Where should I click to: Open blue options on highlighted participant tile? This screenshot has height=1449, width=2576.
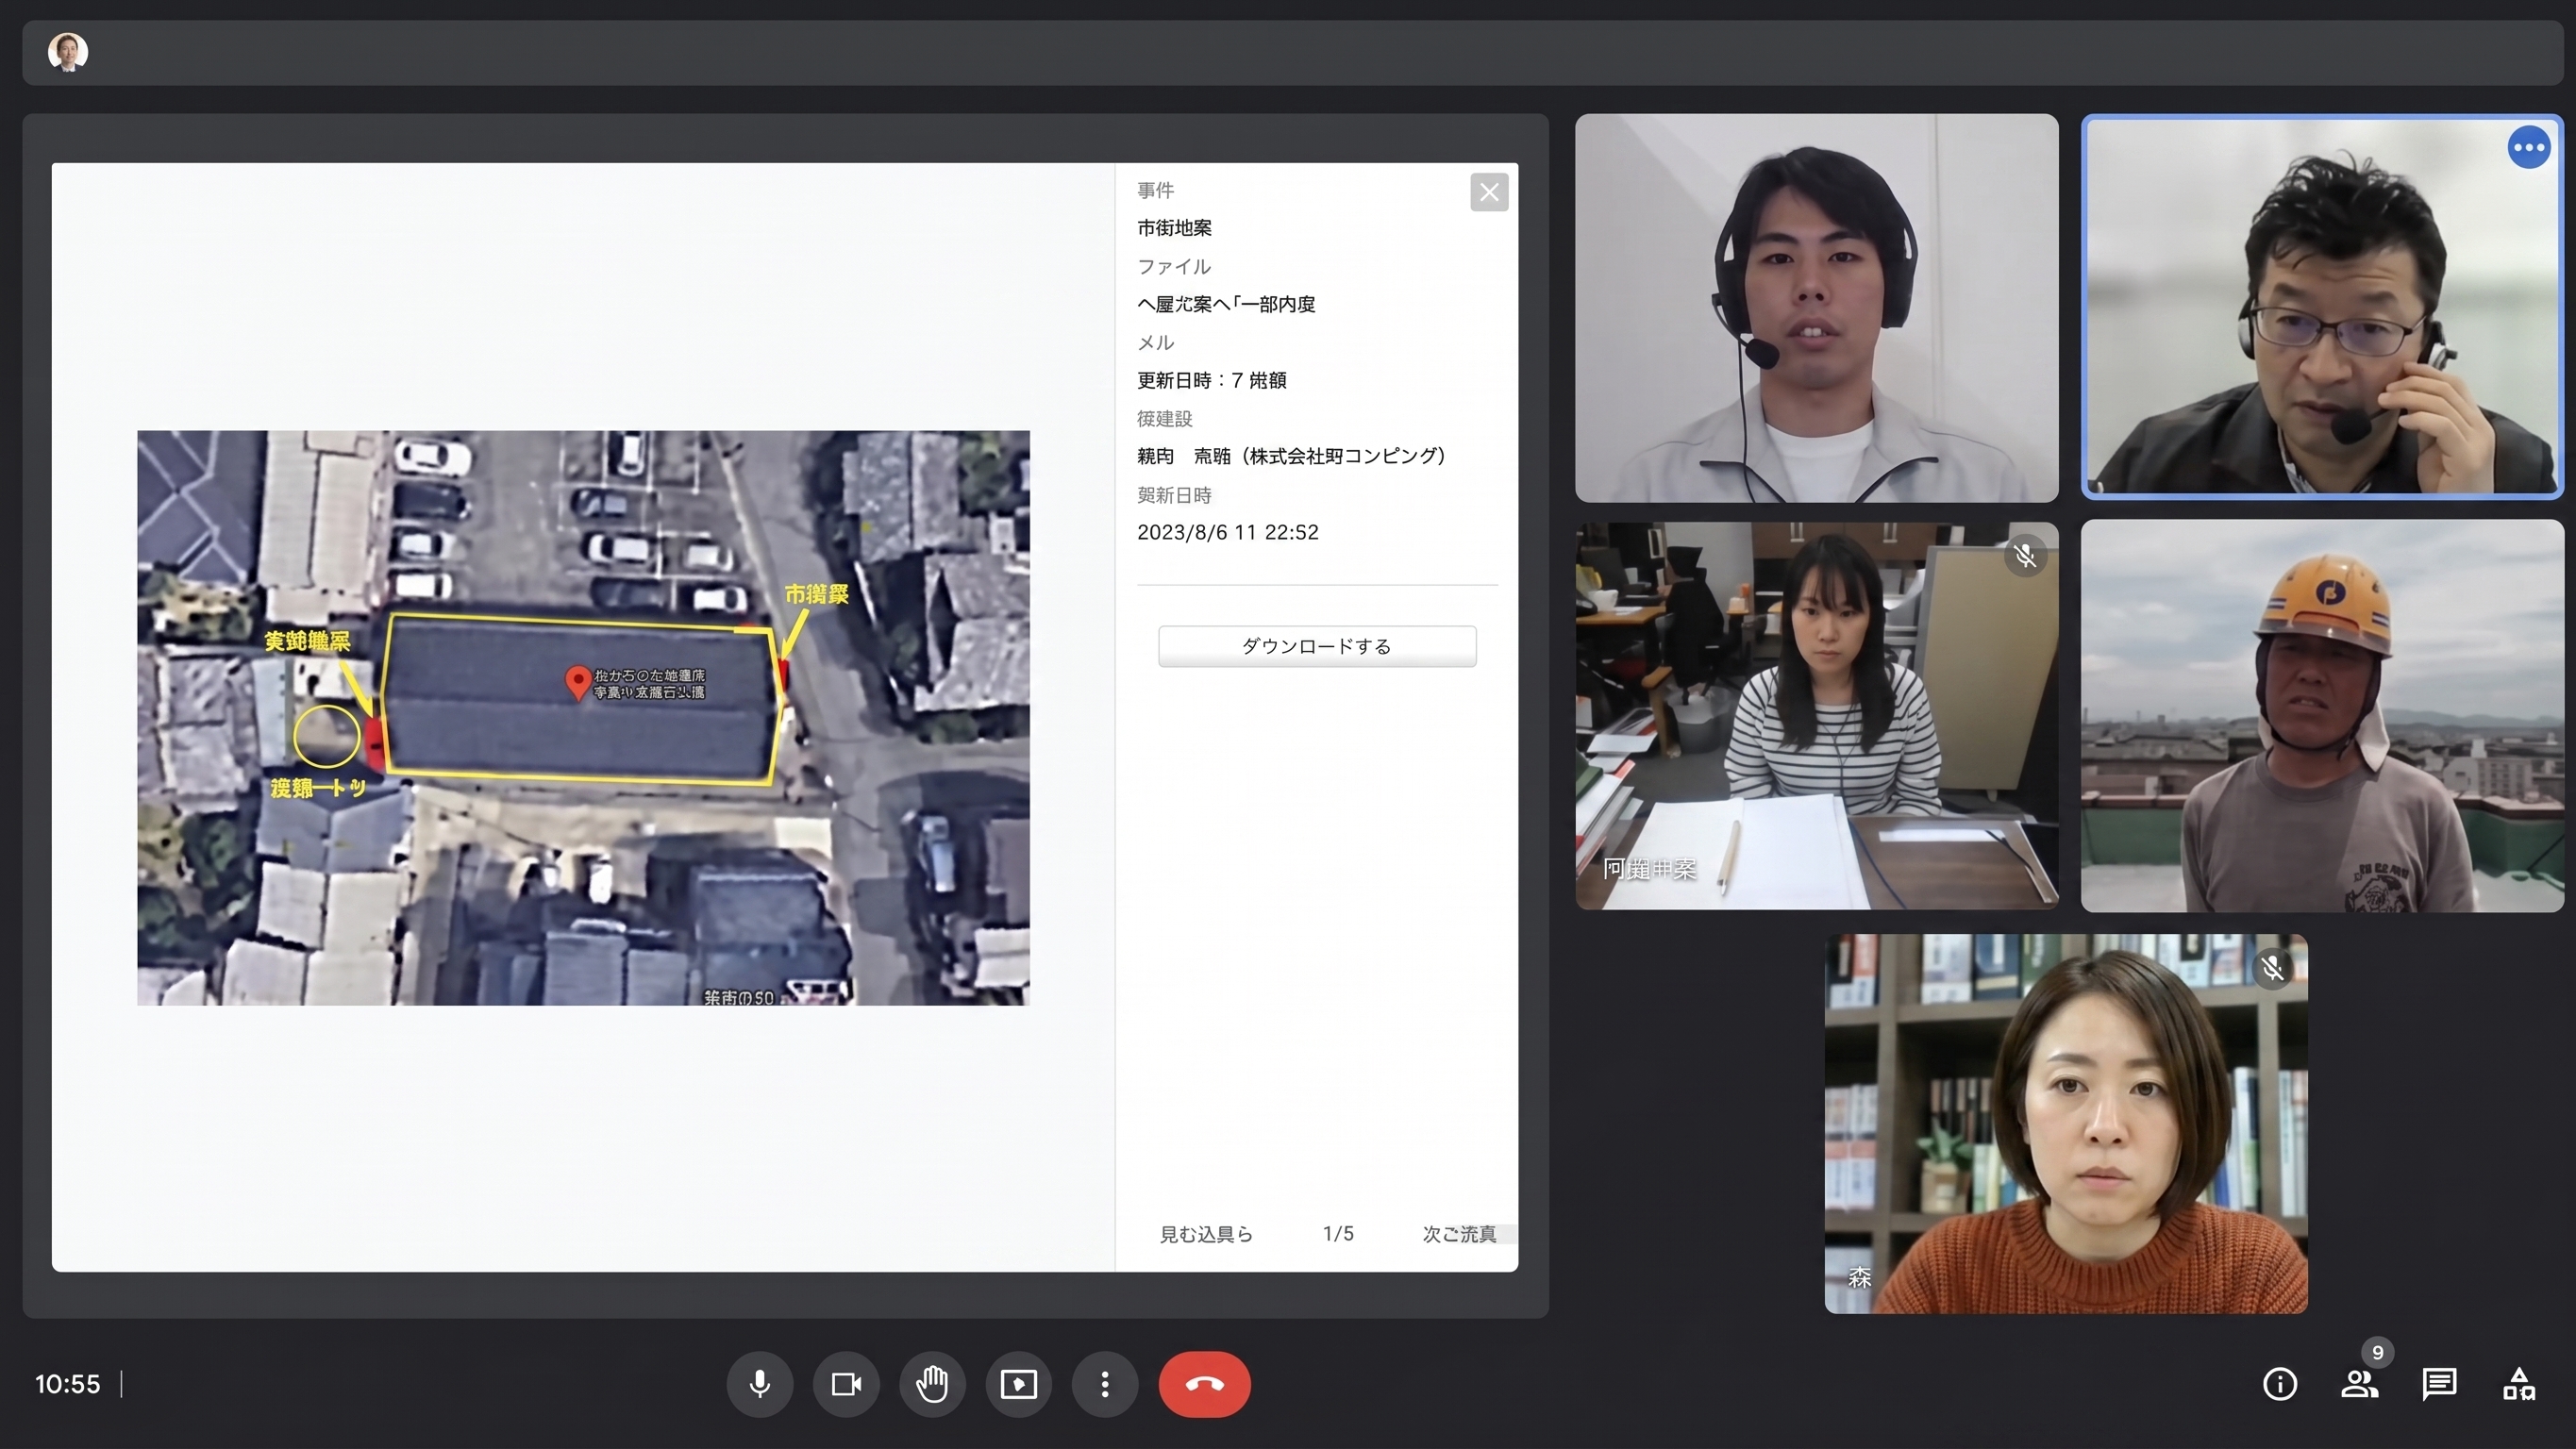click(x=2528, y=148)
